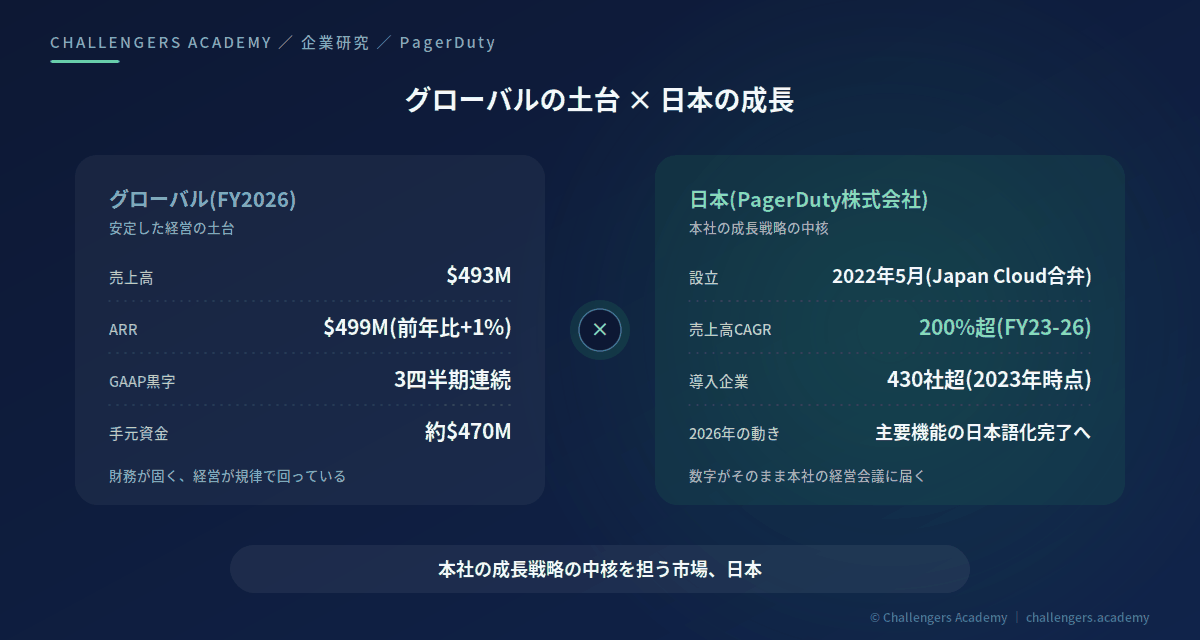Click the title グローバルの土台 × 日本の成長
The image size is (1200, 640).
600,100
